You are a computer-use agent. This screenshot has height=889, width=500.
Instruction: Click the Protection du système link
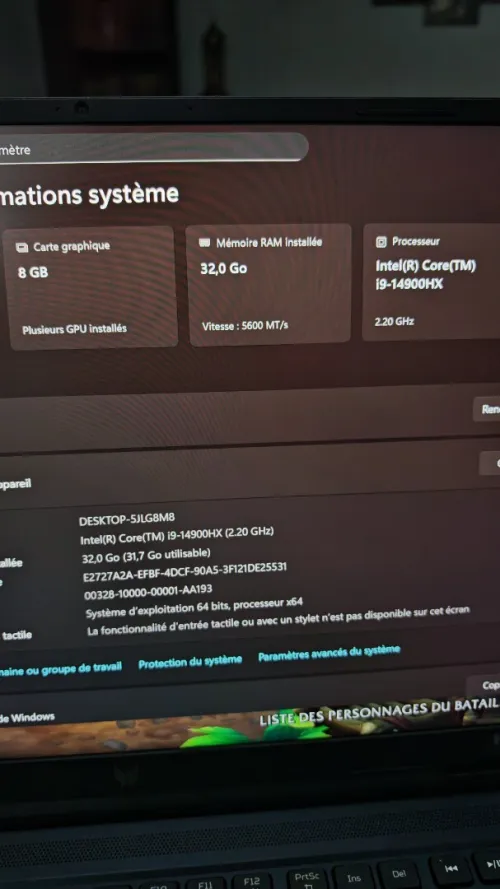pyautogui.click(x=190, y=662)
